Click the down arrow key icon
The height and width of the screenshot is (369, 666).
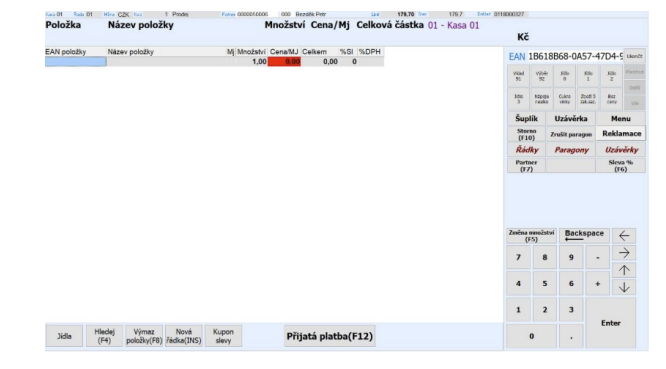pos(624,287)
